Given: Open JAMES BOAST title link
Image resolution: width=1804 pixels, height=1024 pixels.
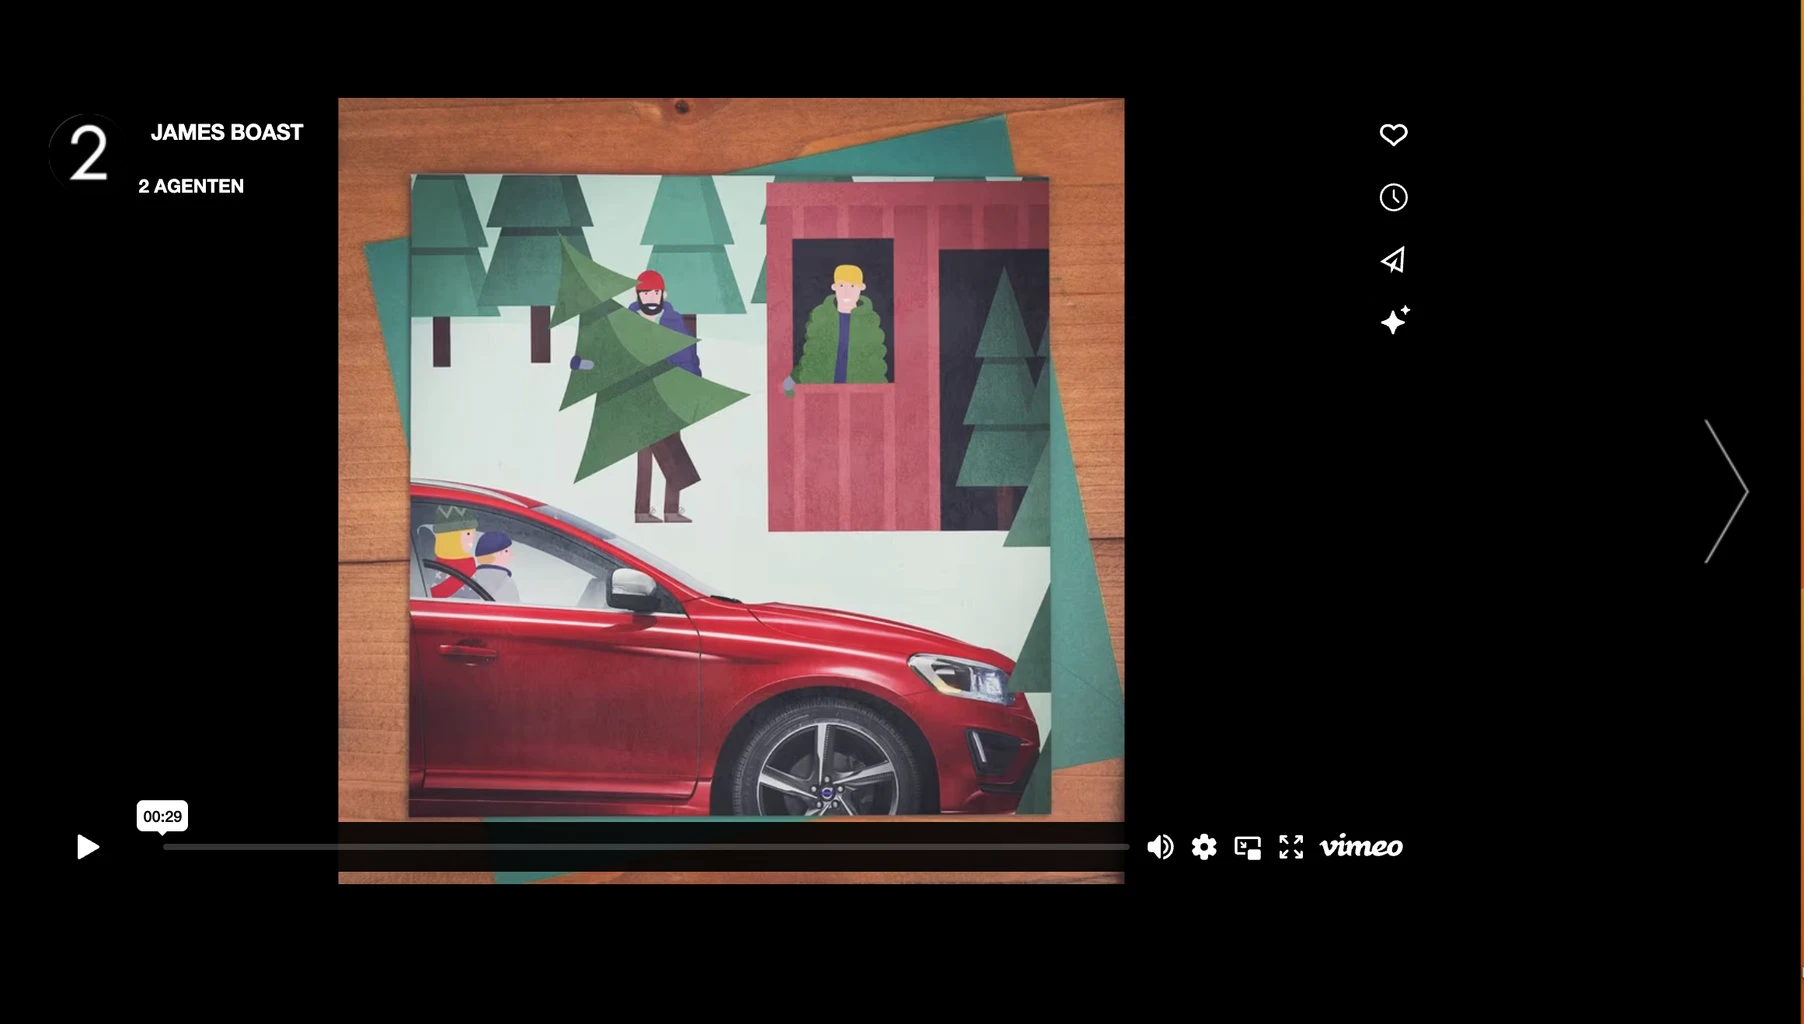Looking at the screenshot, I should [227, 132].
